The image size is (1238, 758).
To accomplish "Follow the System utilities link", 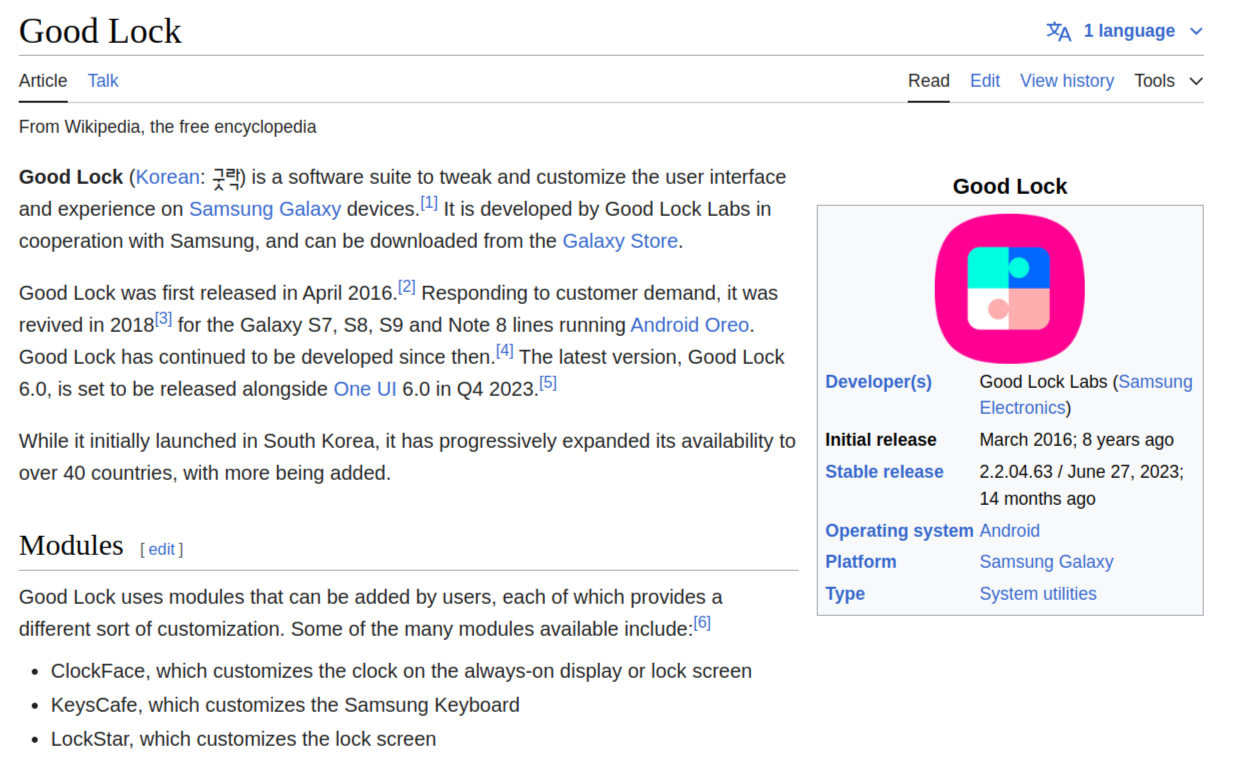I will pyautogui.click(x=1038, y=594).
